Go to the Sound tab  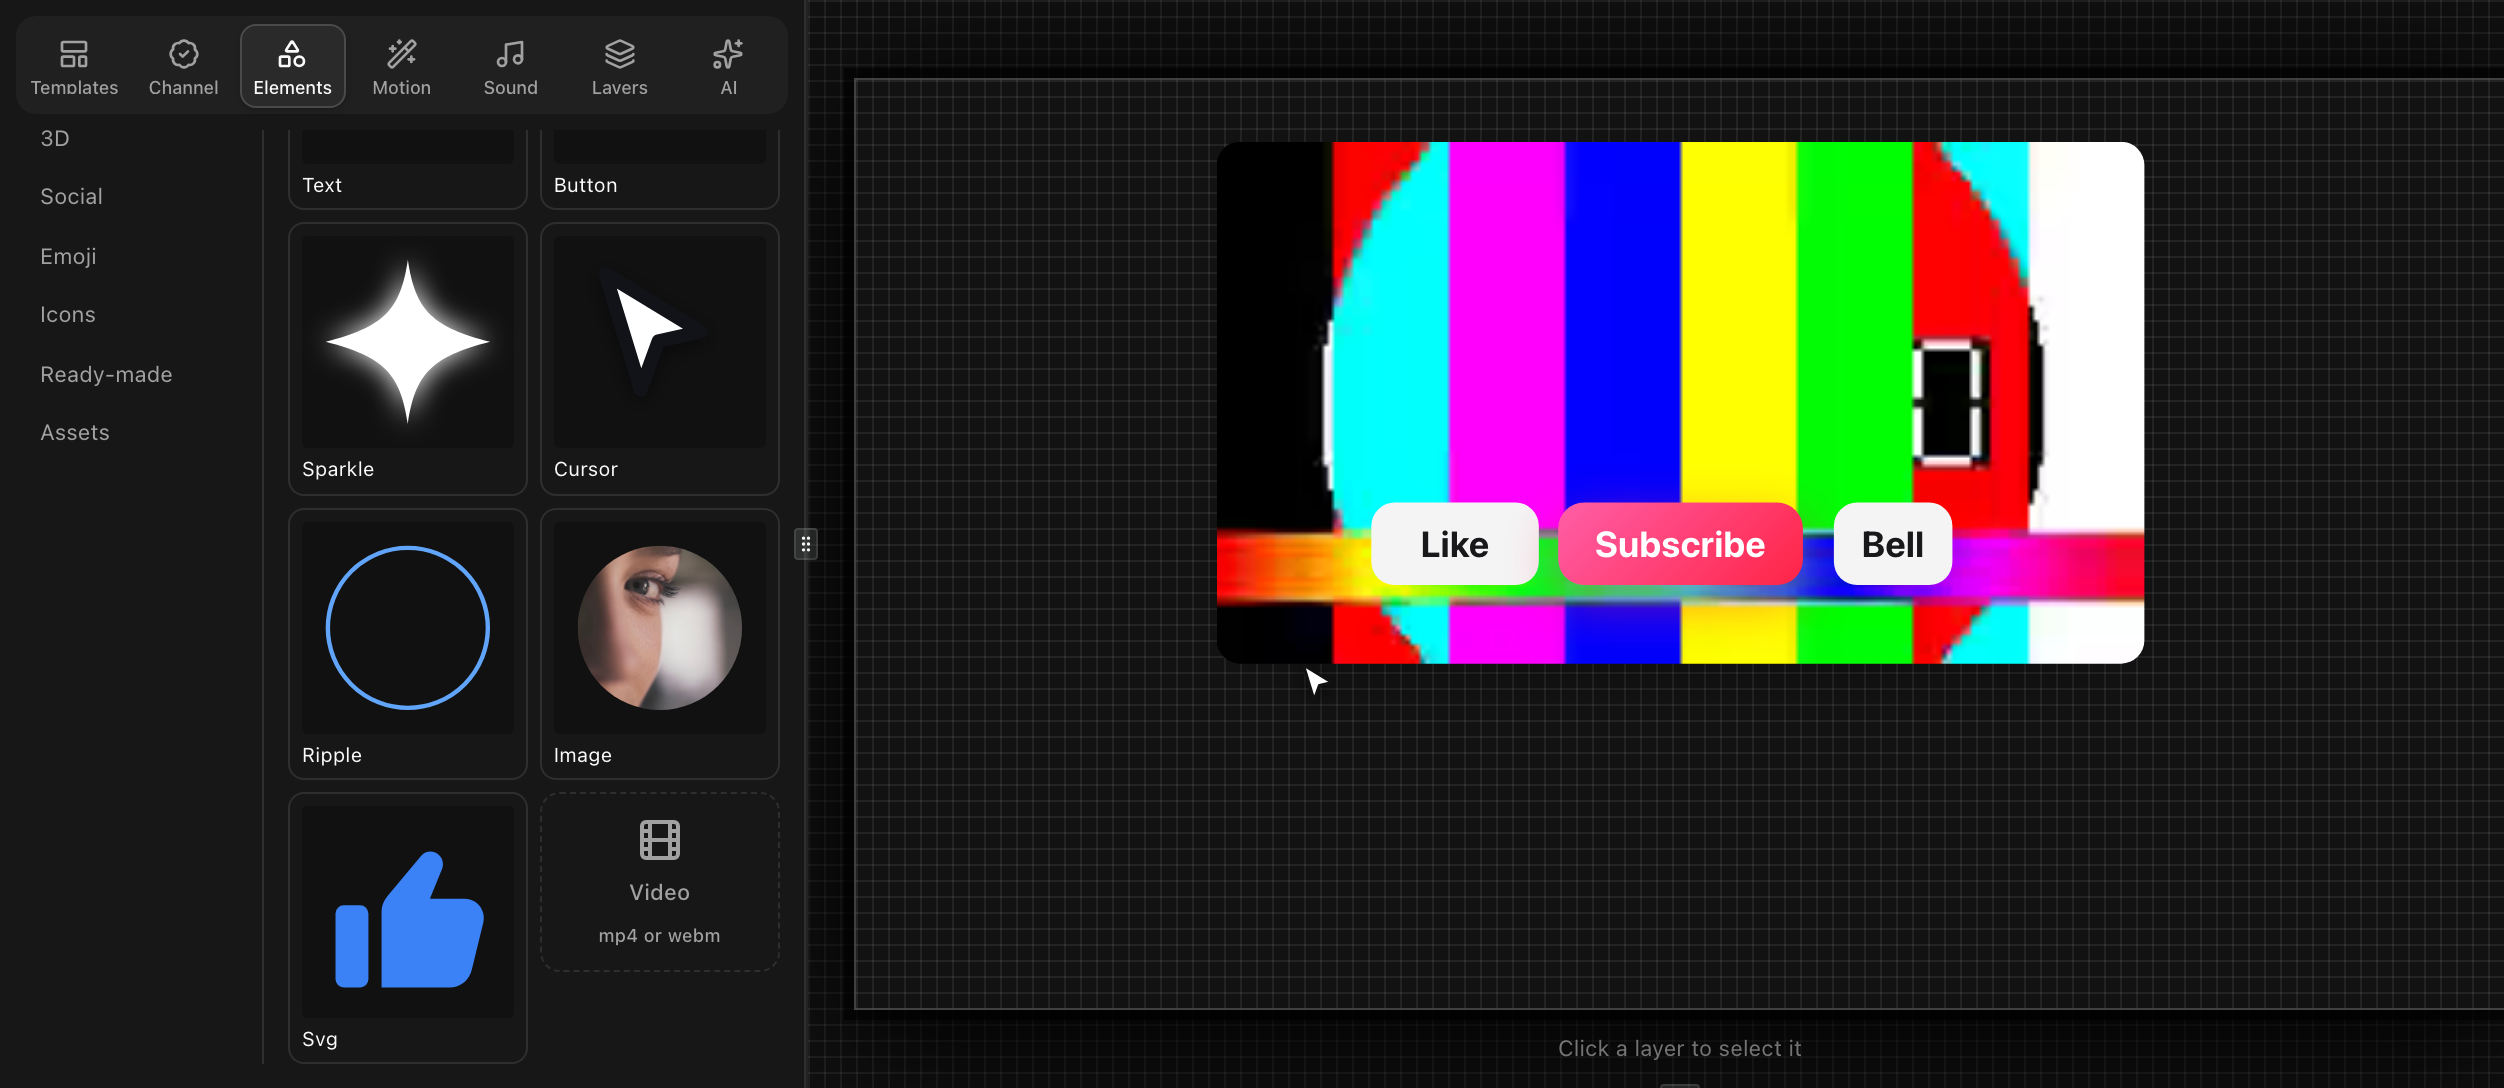tap(510, 67)
